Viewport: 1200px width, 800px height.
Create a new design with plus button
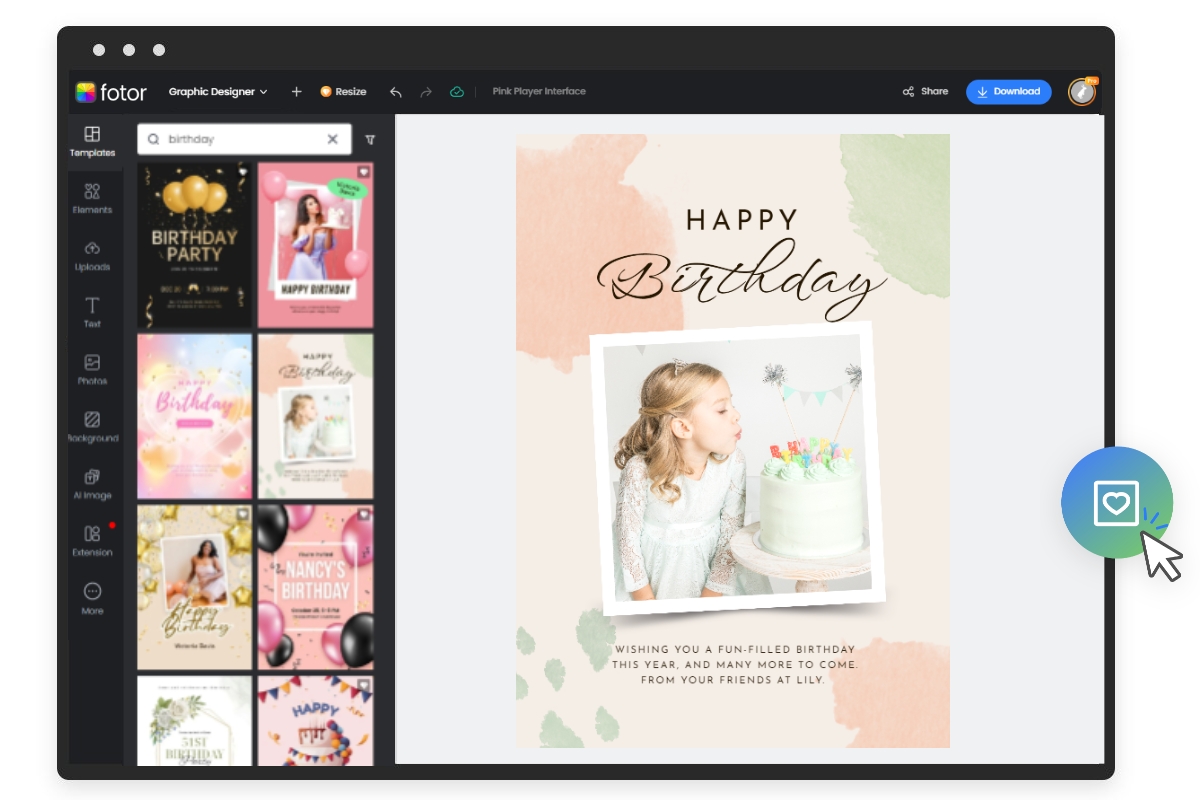pyautogui.click(x=296, y=91)
